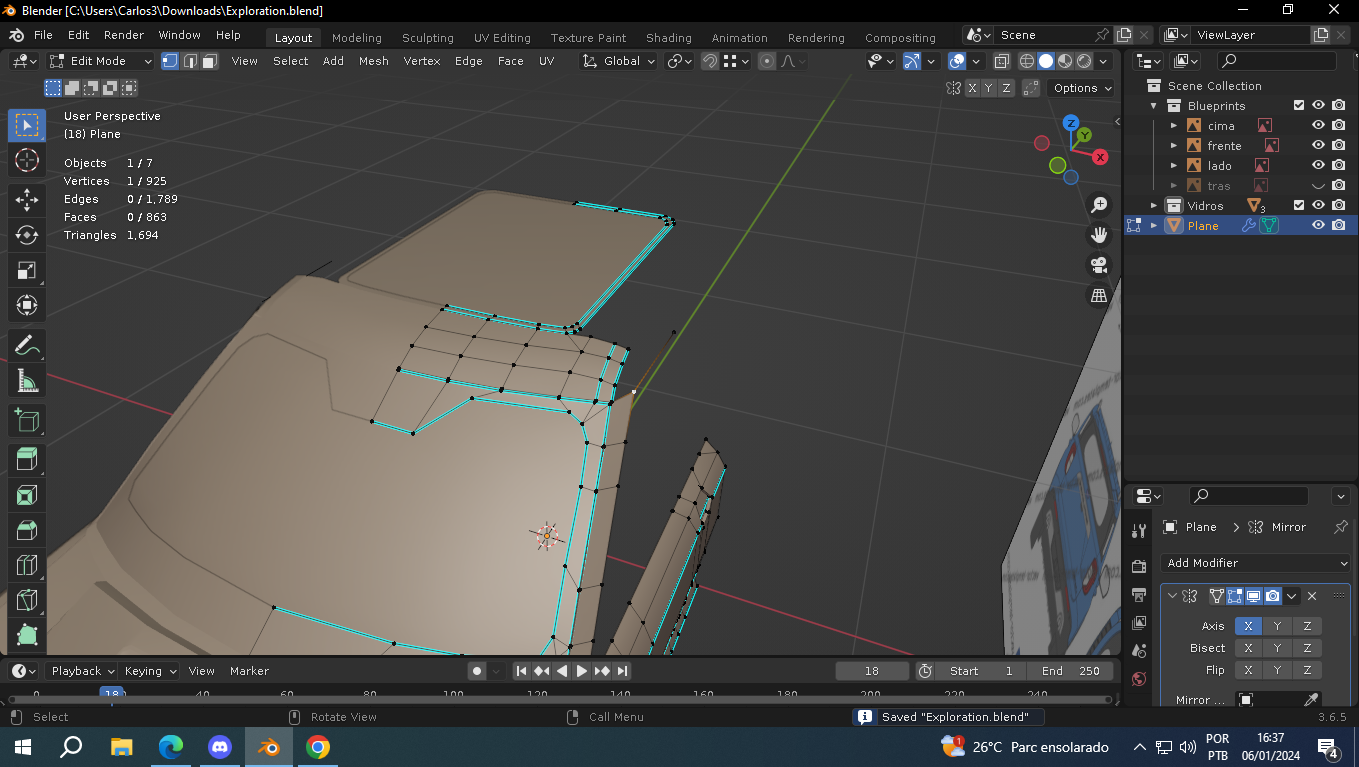Open the Edit Mode dropdown
The image size is (1359, 767).
click(101, 61)
